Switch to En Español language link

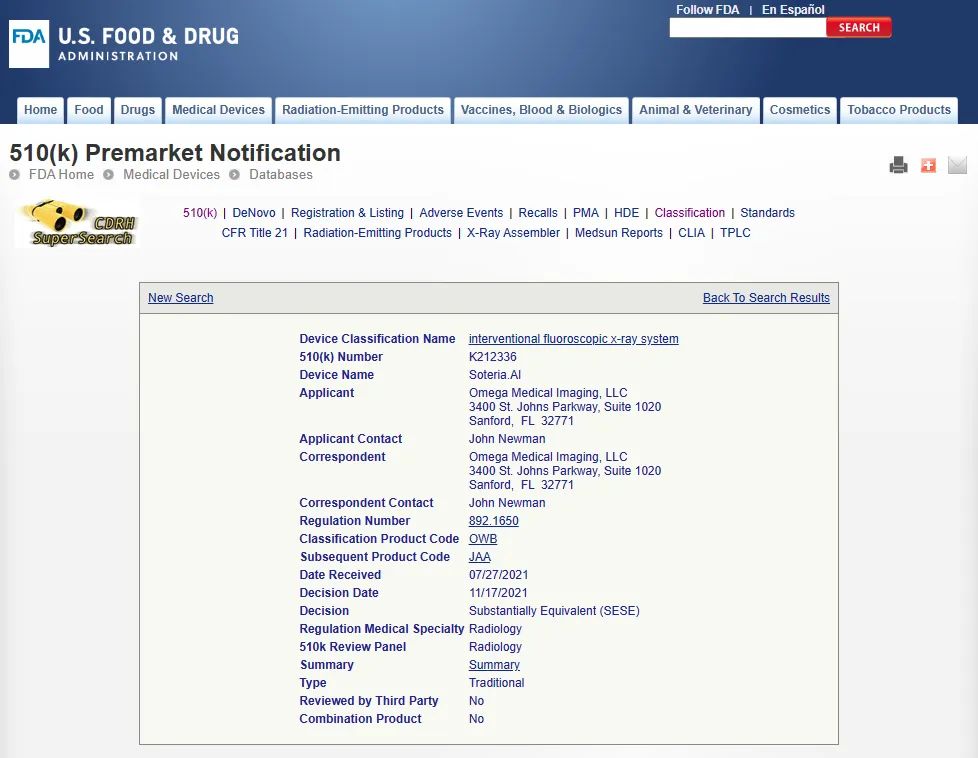click(x=793, y=10)
